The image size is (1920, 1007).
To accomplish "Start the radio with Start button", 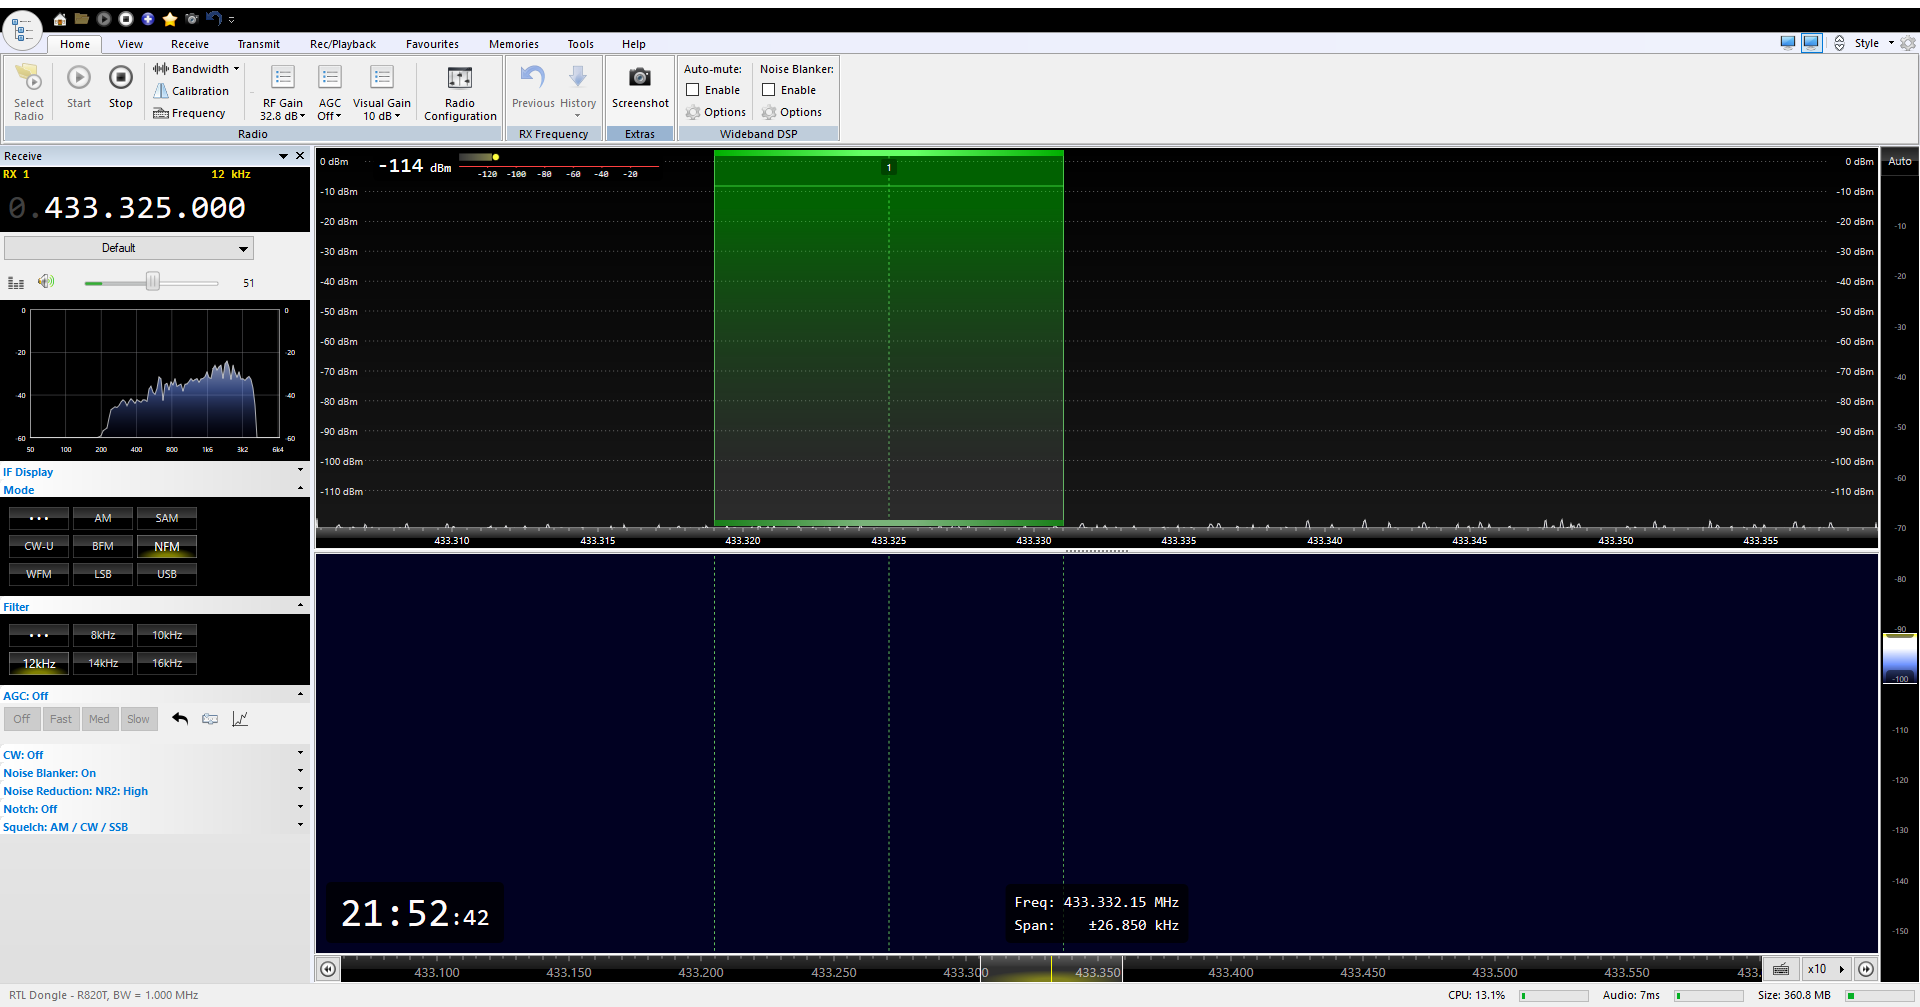I will point(79,87).
